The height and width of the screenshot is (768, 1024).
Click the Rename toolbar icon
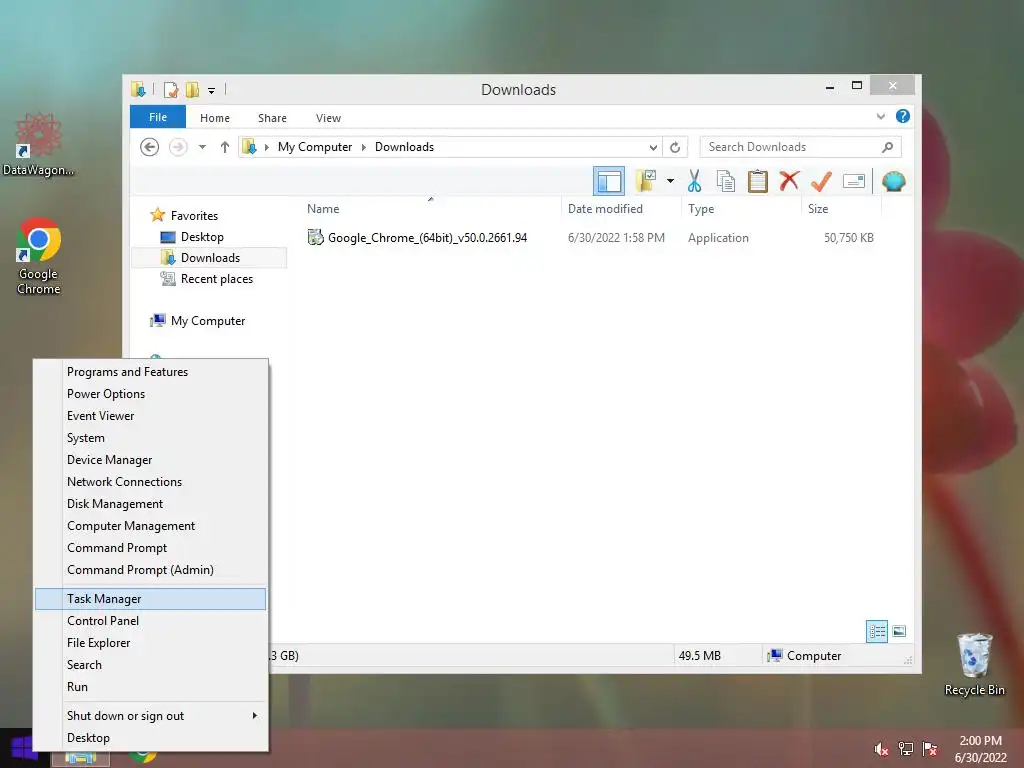(x=854, y=181)
